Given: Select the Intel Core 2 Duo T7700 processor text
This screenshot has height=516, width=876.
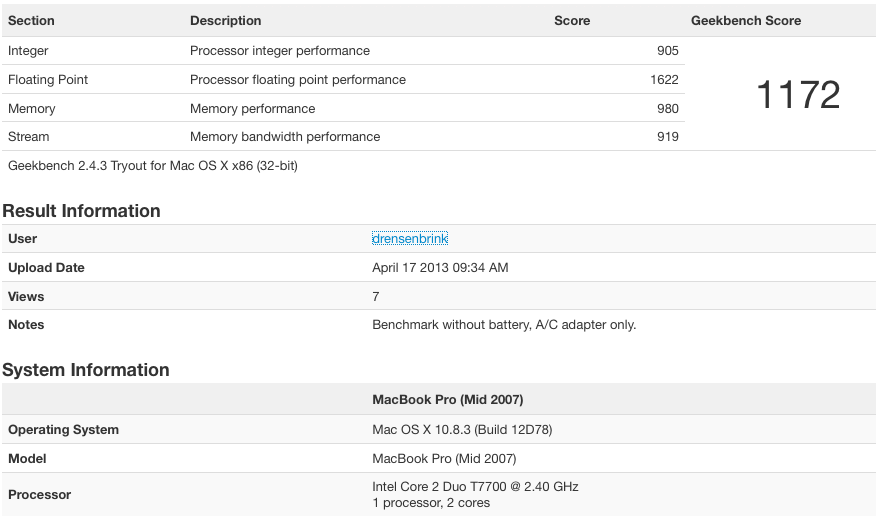Looking at the screenshot, I should (475, 486).
